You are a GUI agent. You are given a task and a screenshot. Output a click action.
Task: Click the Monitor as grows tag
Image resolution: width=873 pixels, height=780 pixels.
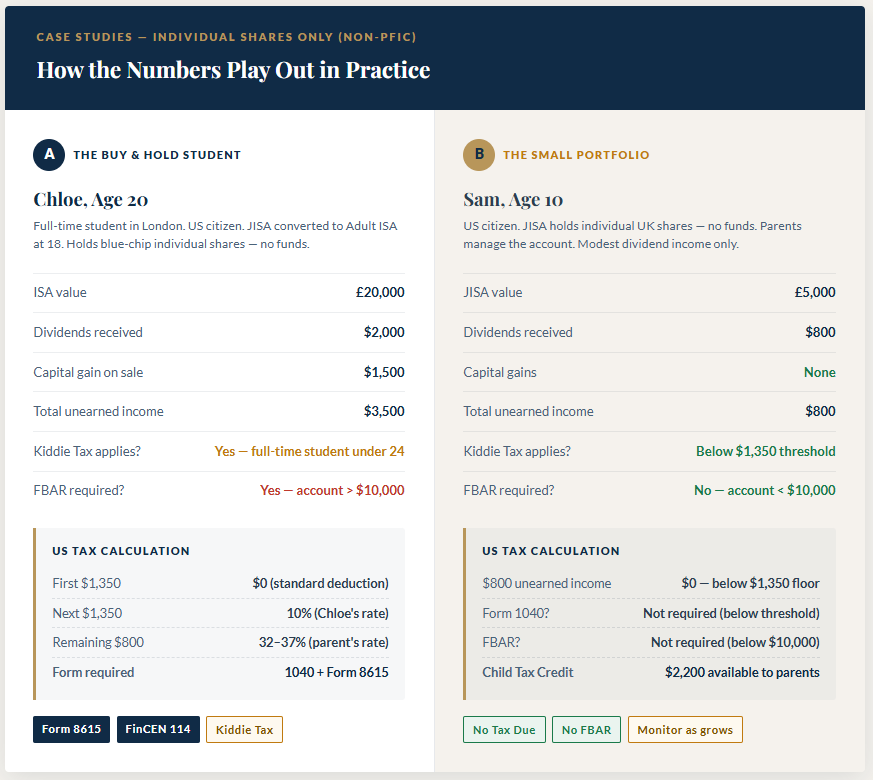685,730
